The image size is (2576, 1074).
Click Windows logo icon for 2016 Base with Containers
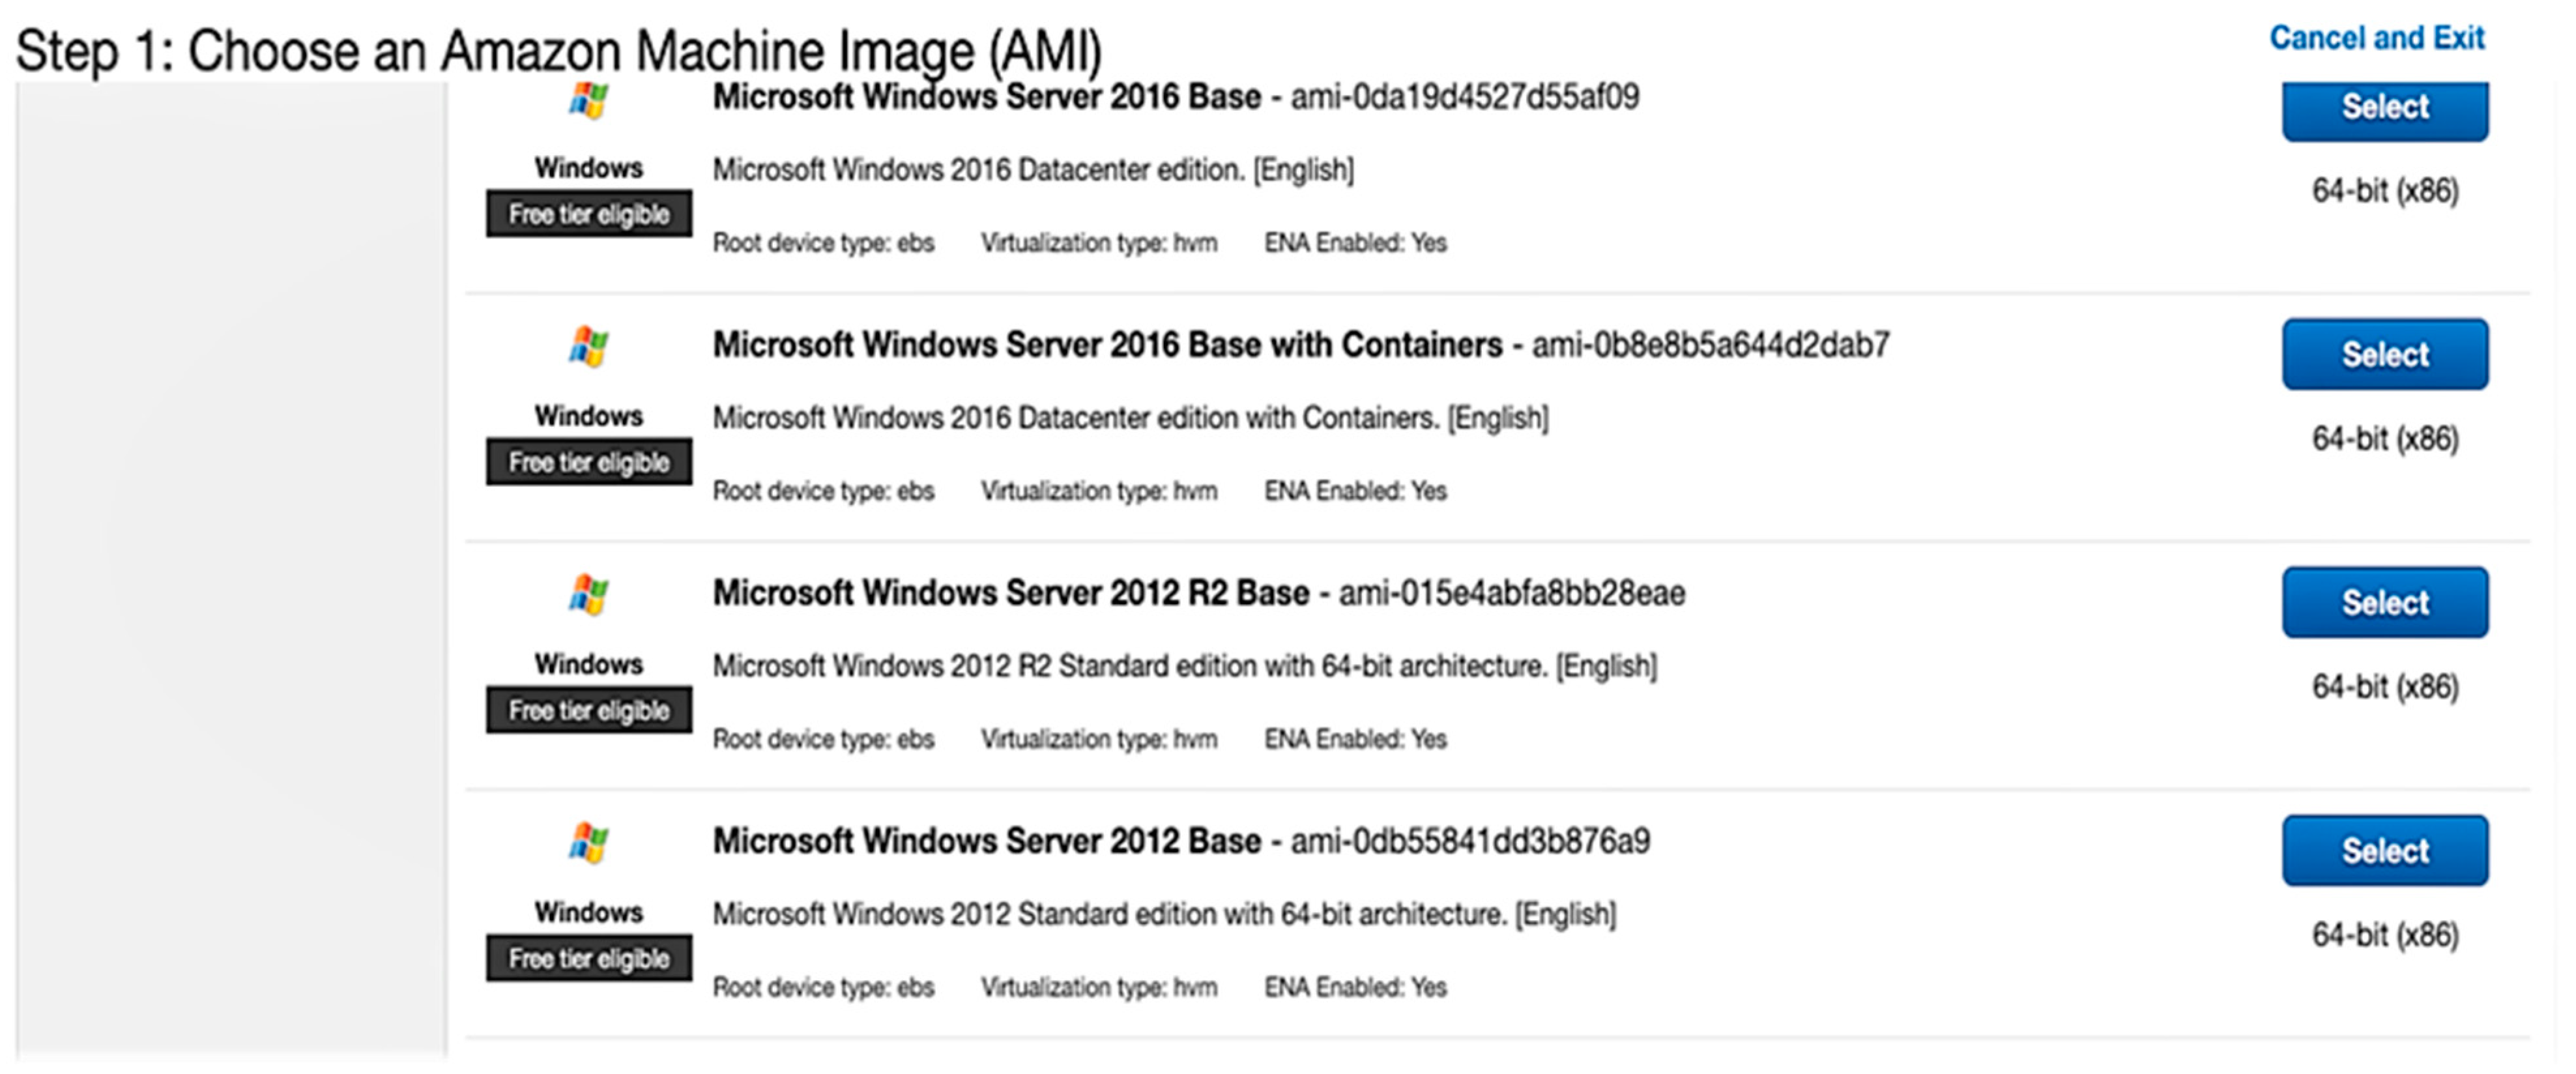click(588, 347)
